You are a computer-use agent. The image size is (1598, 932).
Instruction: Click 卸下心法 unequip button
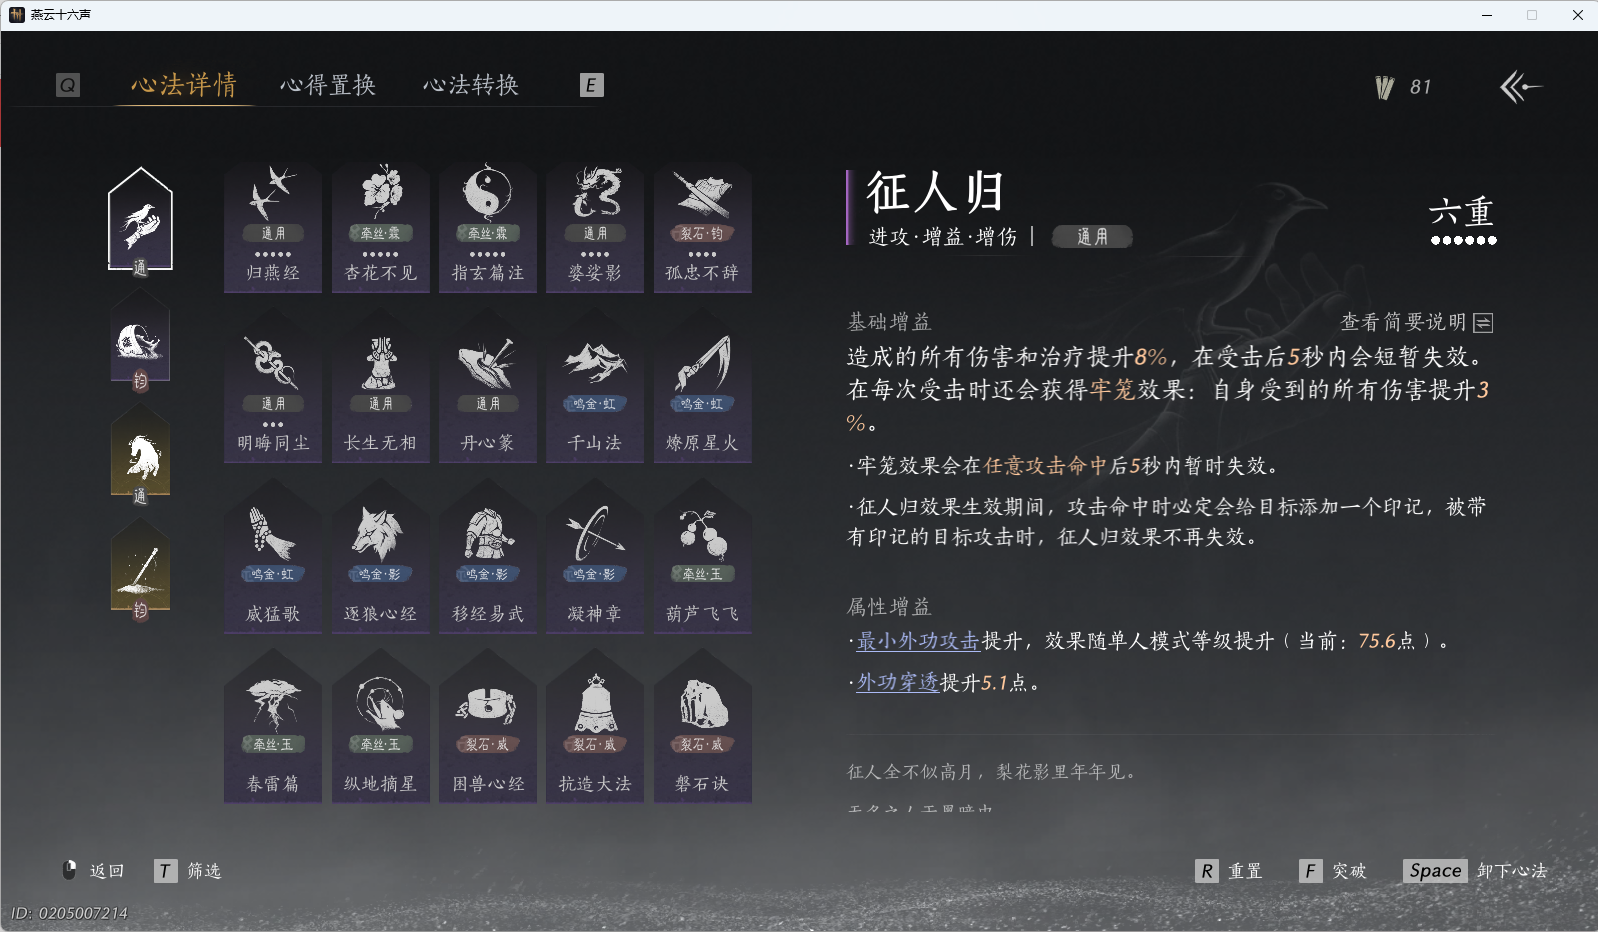(1475, 871)
